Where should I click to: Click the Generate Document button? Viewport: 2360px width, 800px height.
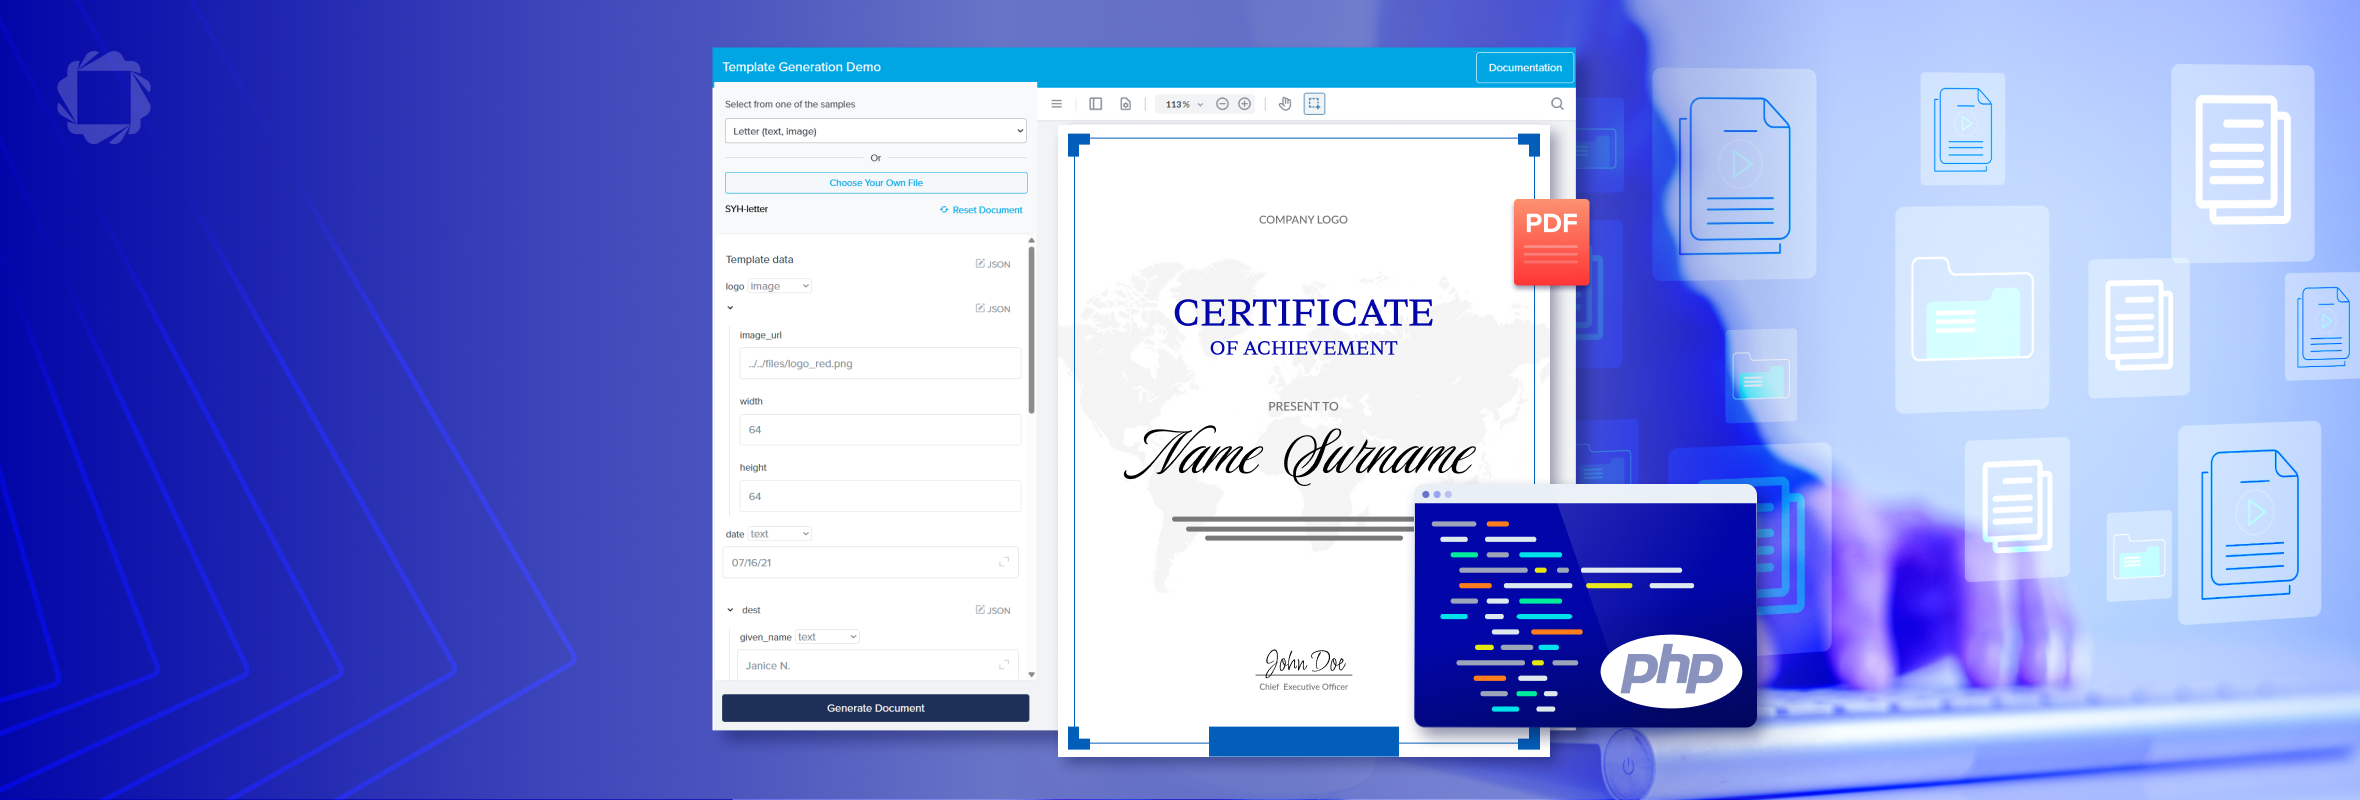pyautogui.click(x=876, y=708)
